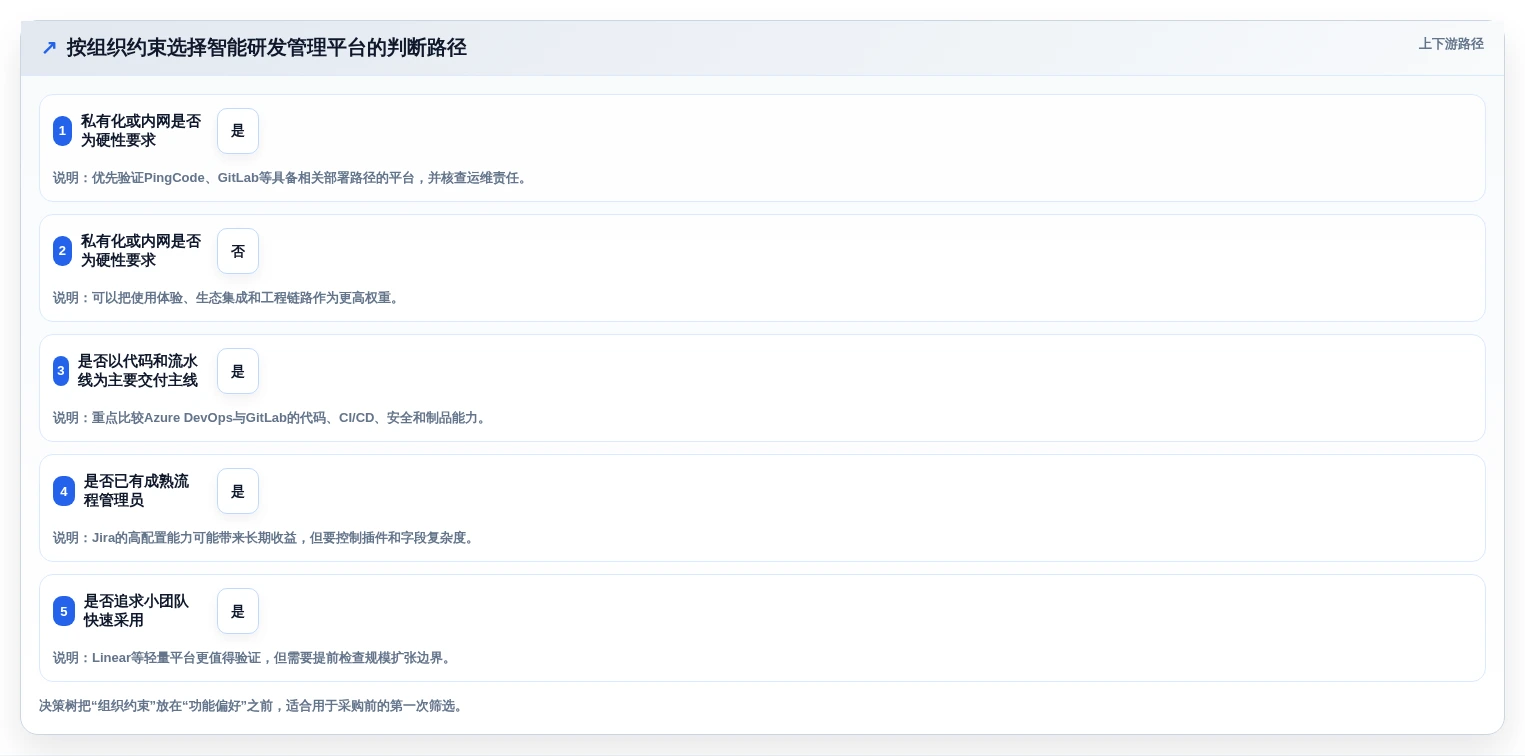Click the arrow icon beside the panel title
The image size is (1525, 756).
click(x=49, y=48)
